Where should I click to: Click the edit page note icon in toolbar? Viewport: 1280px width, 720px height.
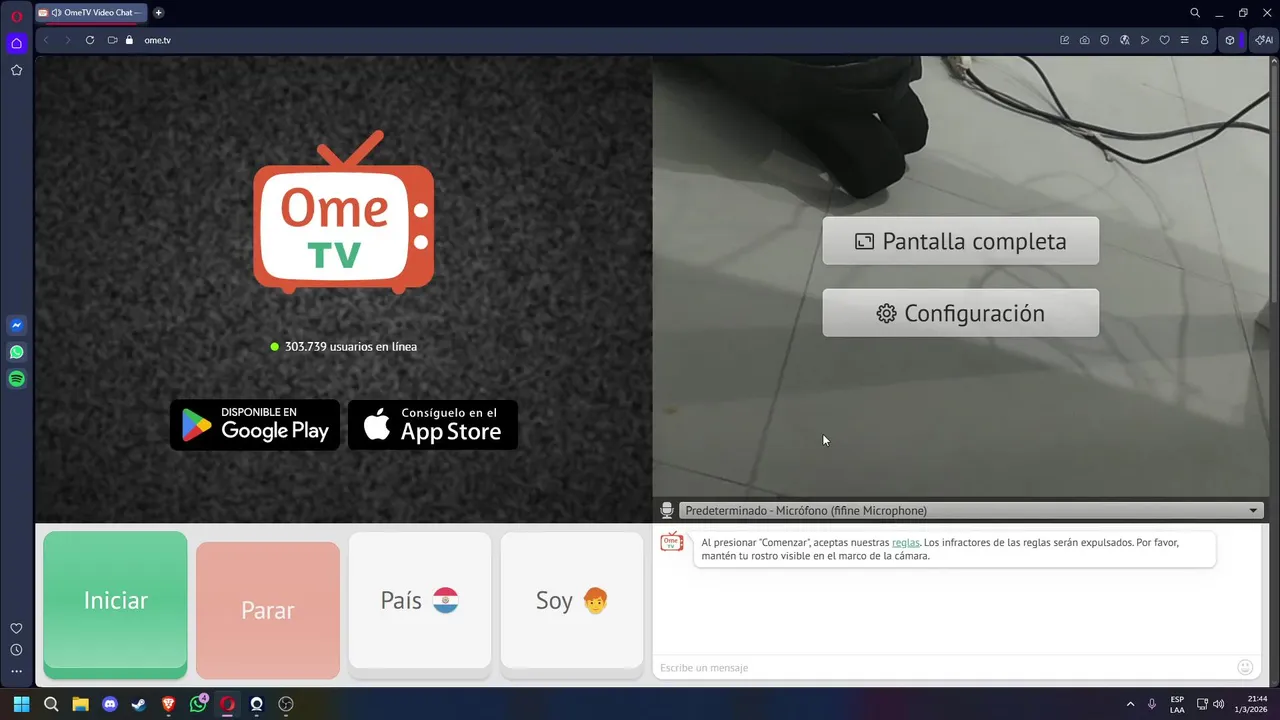(1065, 40)
